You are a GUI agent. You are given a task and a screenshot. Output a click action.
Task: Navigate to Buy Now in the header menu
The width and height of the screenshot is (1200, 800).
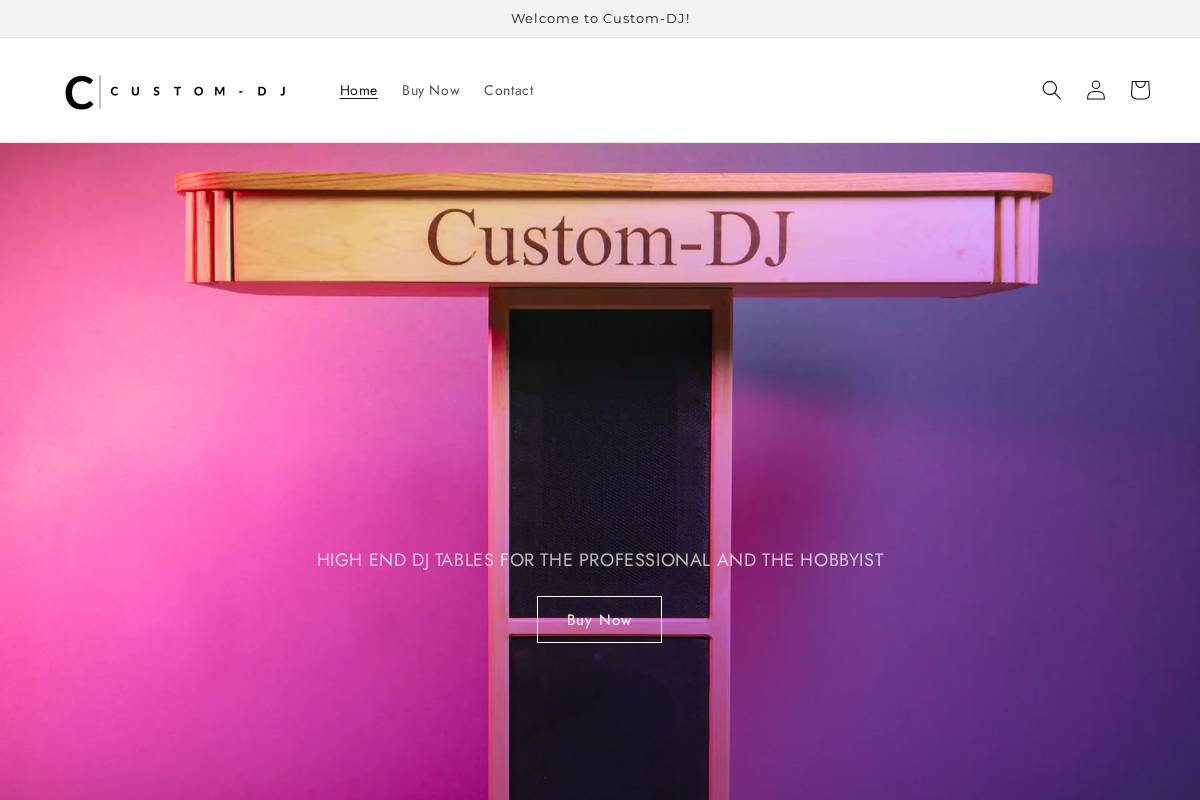pyautogui.click(x=431, y=90)
